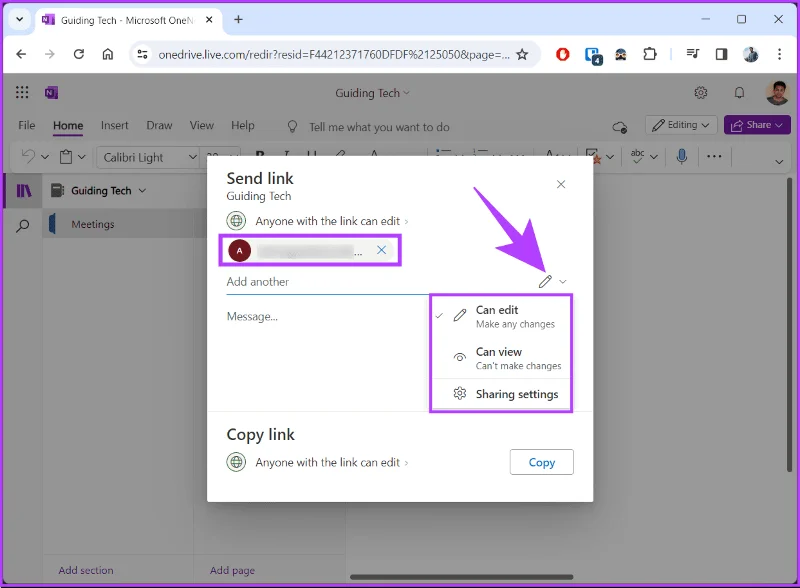Expand the ribbon collapse chevron
Image resolution: width=800 pixels, height=588 pixels.
(x=779, y=162)
